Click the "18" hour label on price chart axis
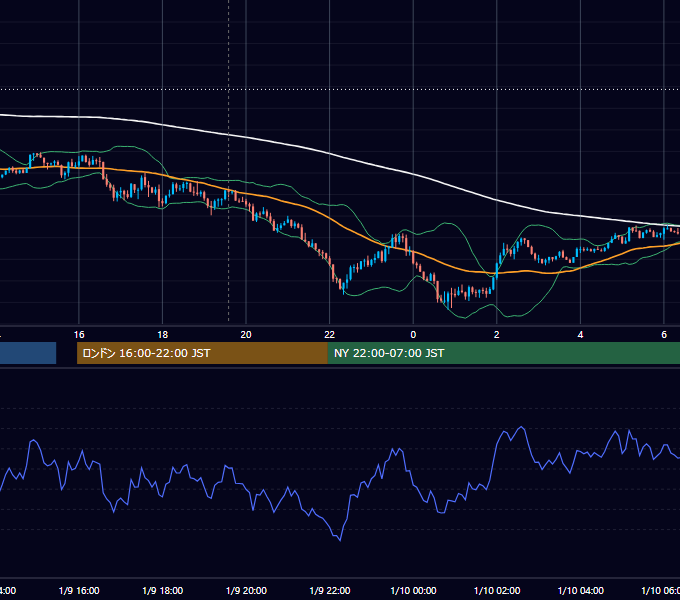Screen dimensions: 680x600 (x=163, y=335)
